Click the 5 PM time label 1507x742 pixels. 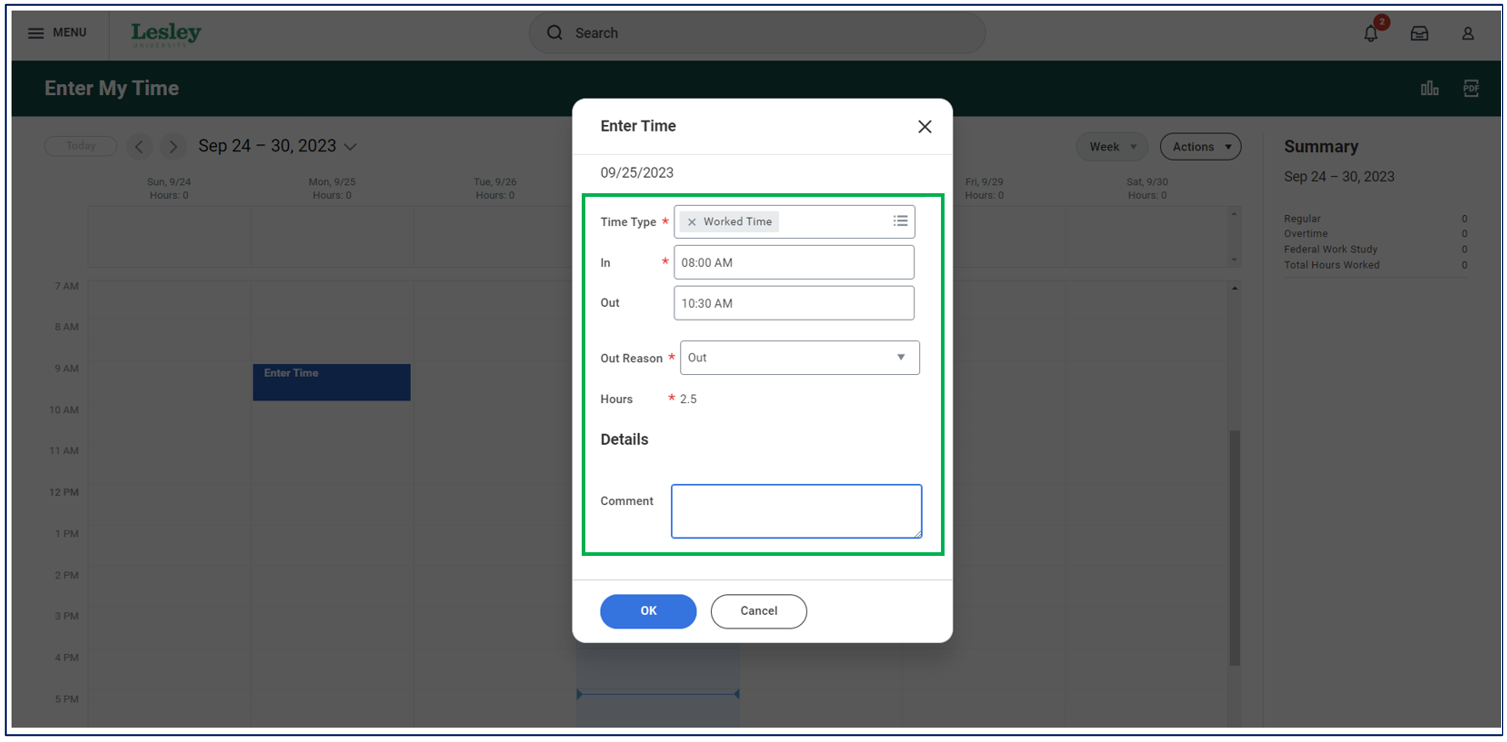coord(66,699)
